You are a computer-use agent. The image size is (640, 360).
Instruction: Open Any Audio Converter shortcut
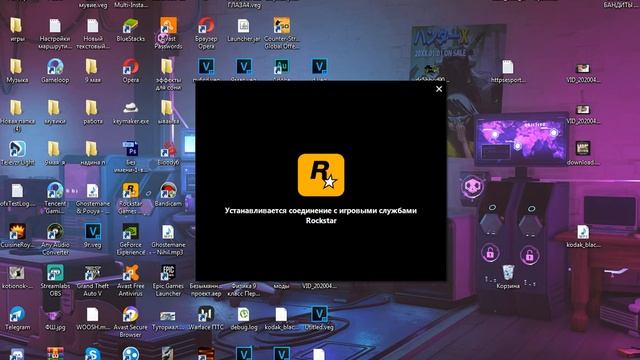[x=55, y=239]
